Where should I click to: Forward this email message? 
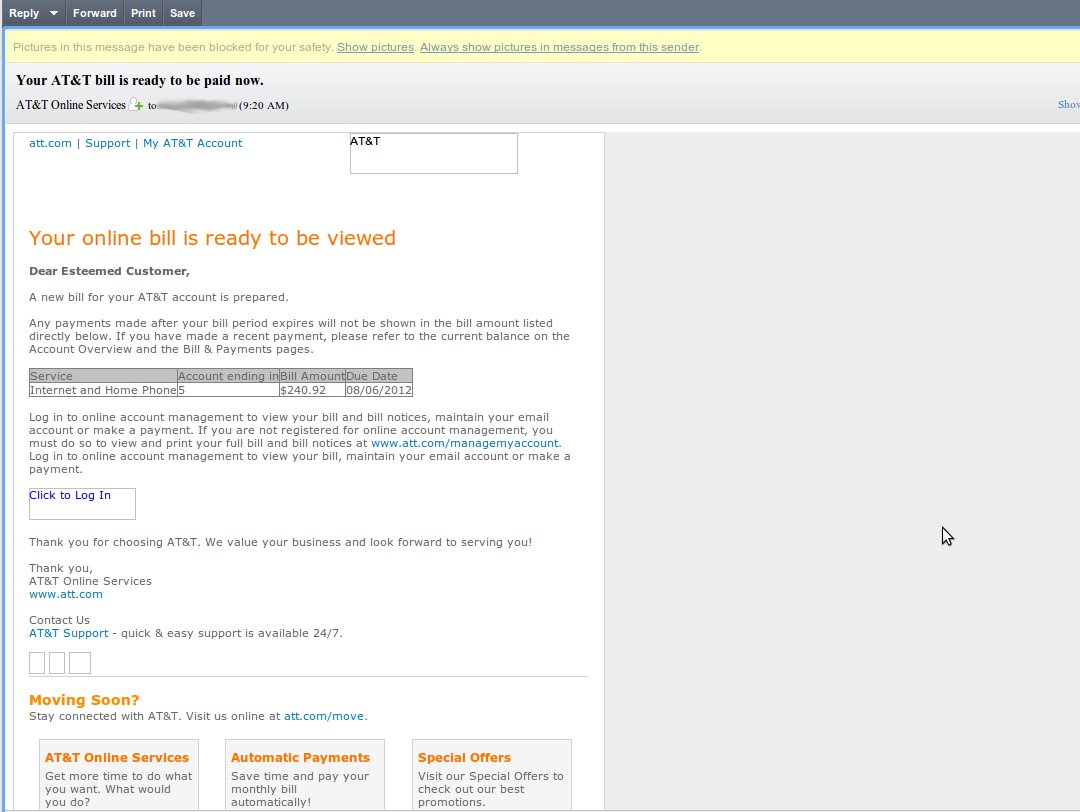click(x=95, y=13)
